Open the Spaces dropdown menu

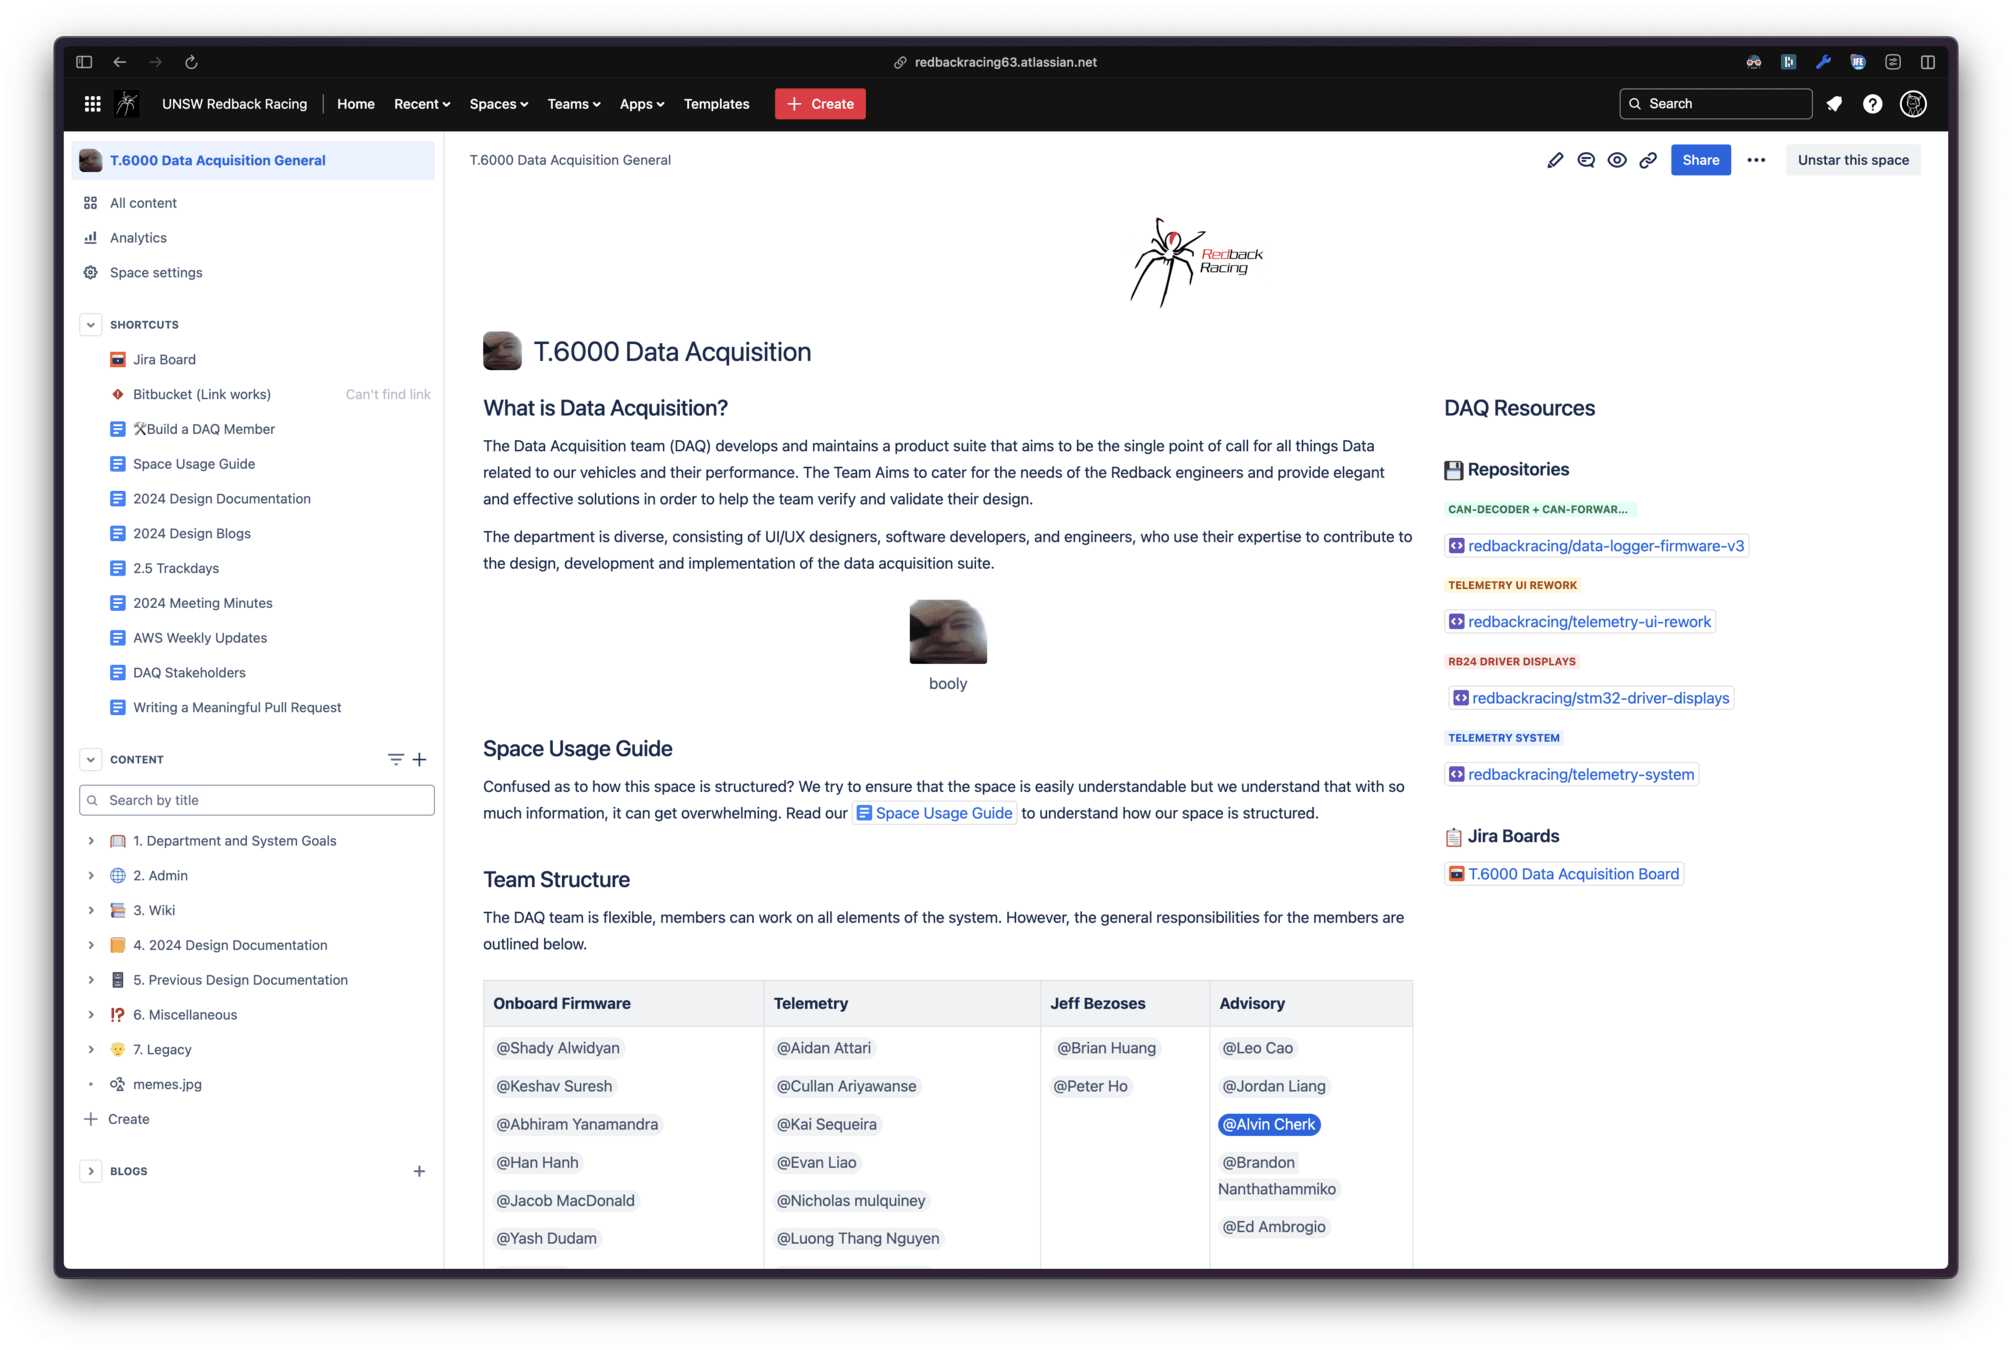pyautogui.click(x=498, y=104)
